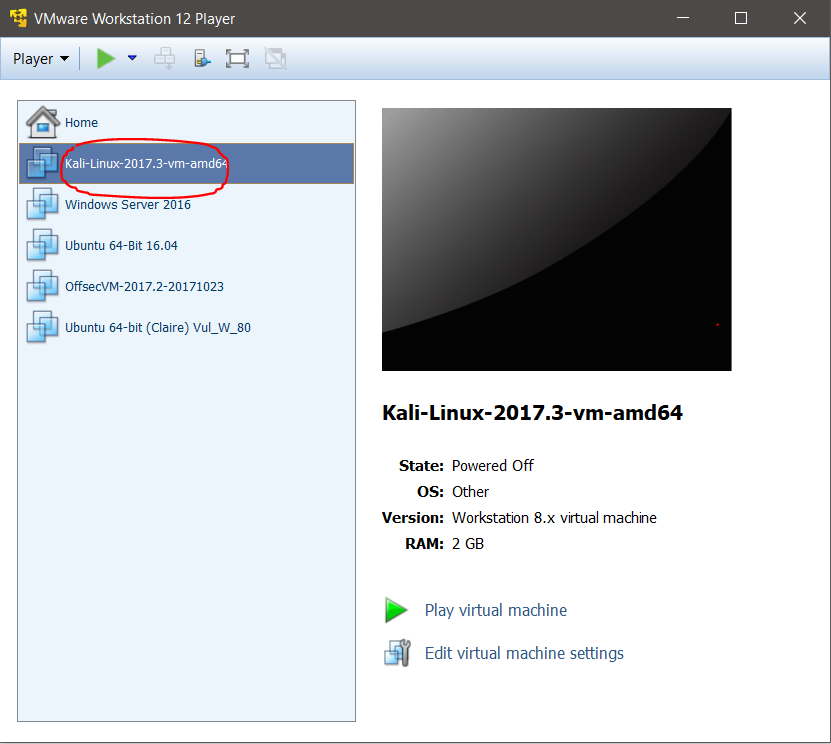831x744 pixels.
Task: Close the VMware Workstation Player window
Action: click(x=800, y=18)
